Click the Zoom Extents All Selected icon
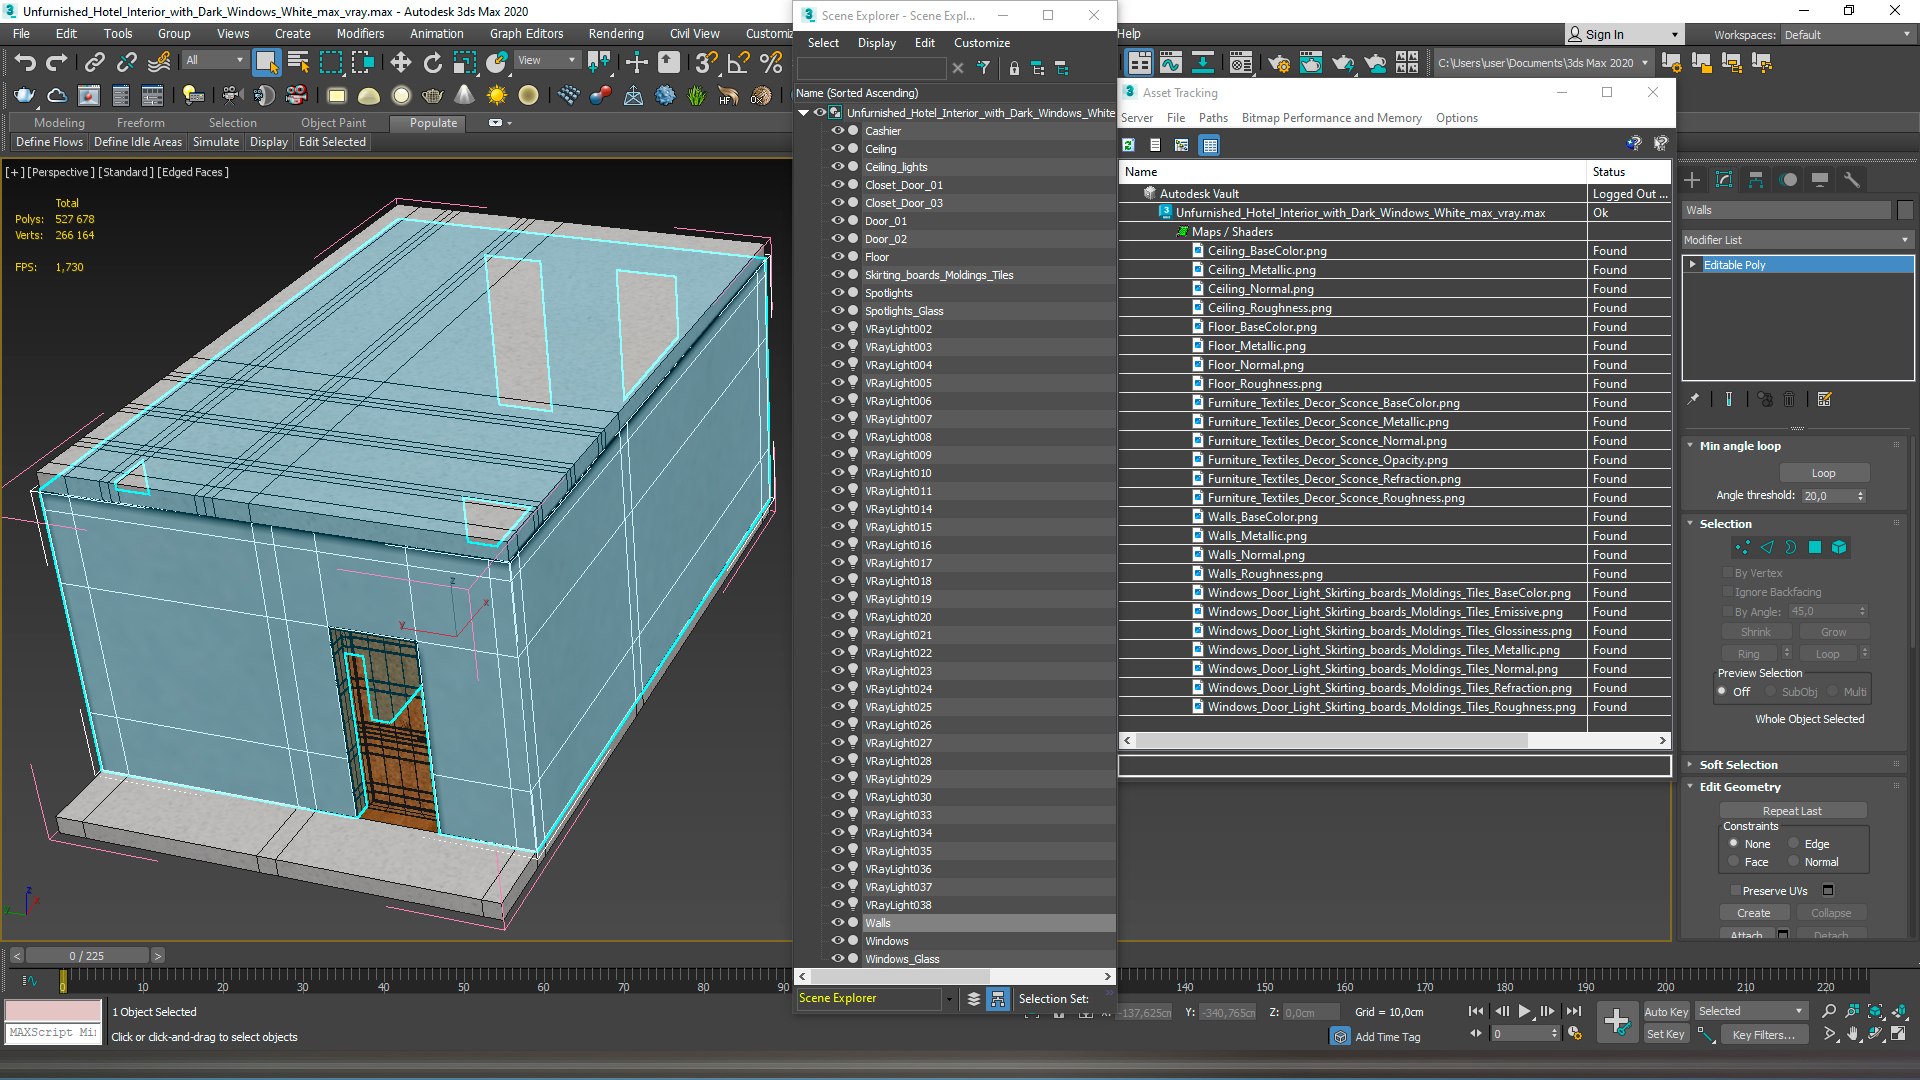 pyautogui.click(x=1876, y=1011)
